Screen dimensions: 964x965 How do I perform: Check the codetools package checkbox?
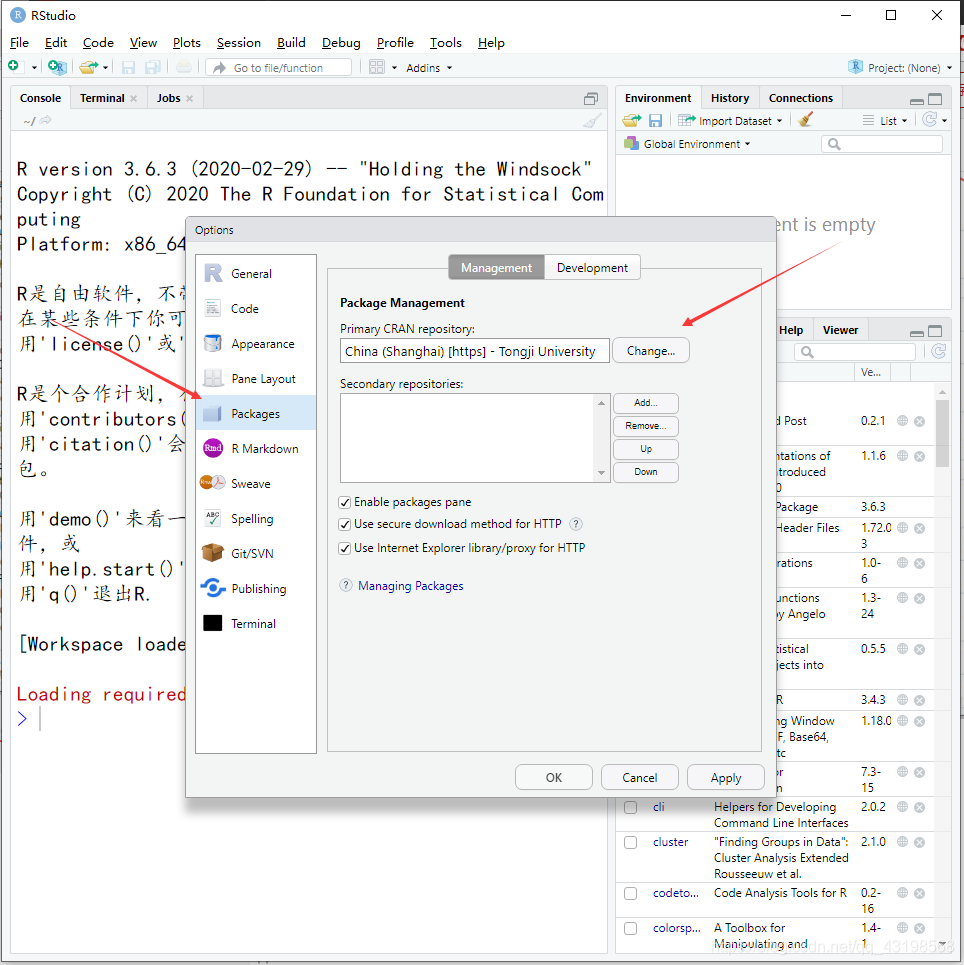coord(630,894)
